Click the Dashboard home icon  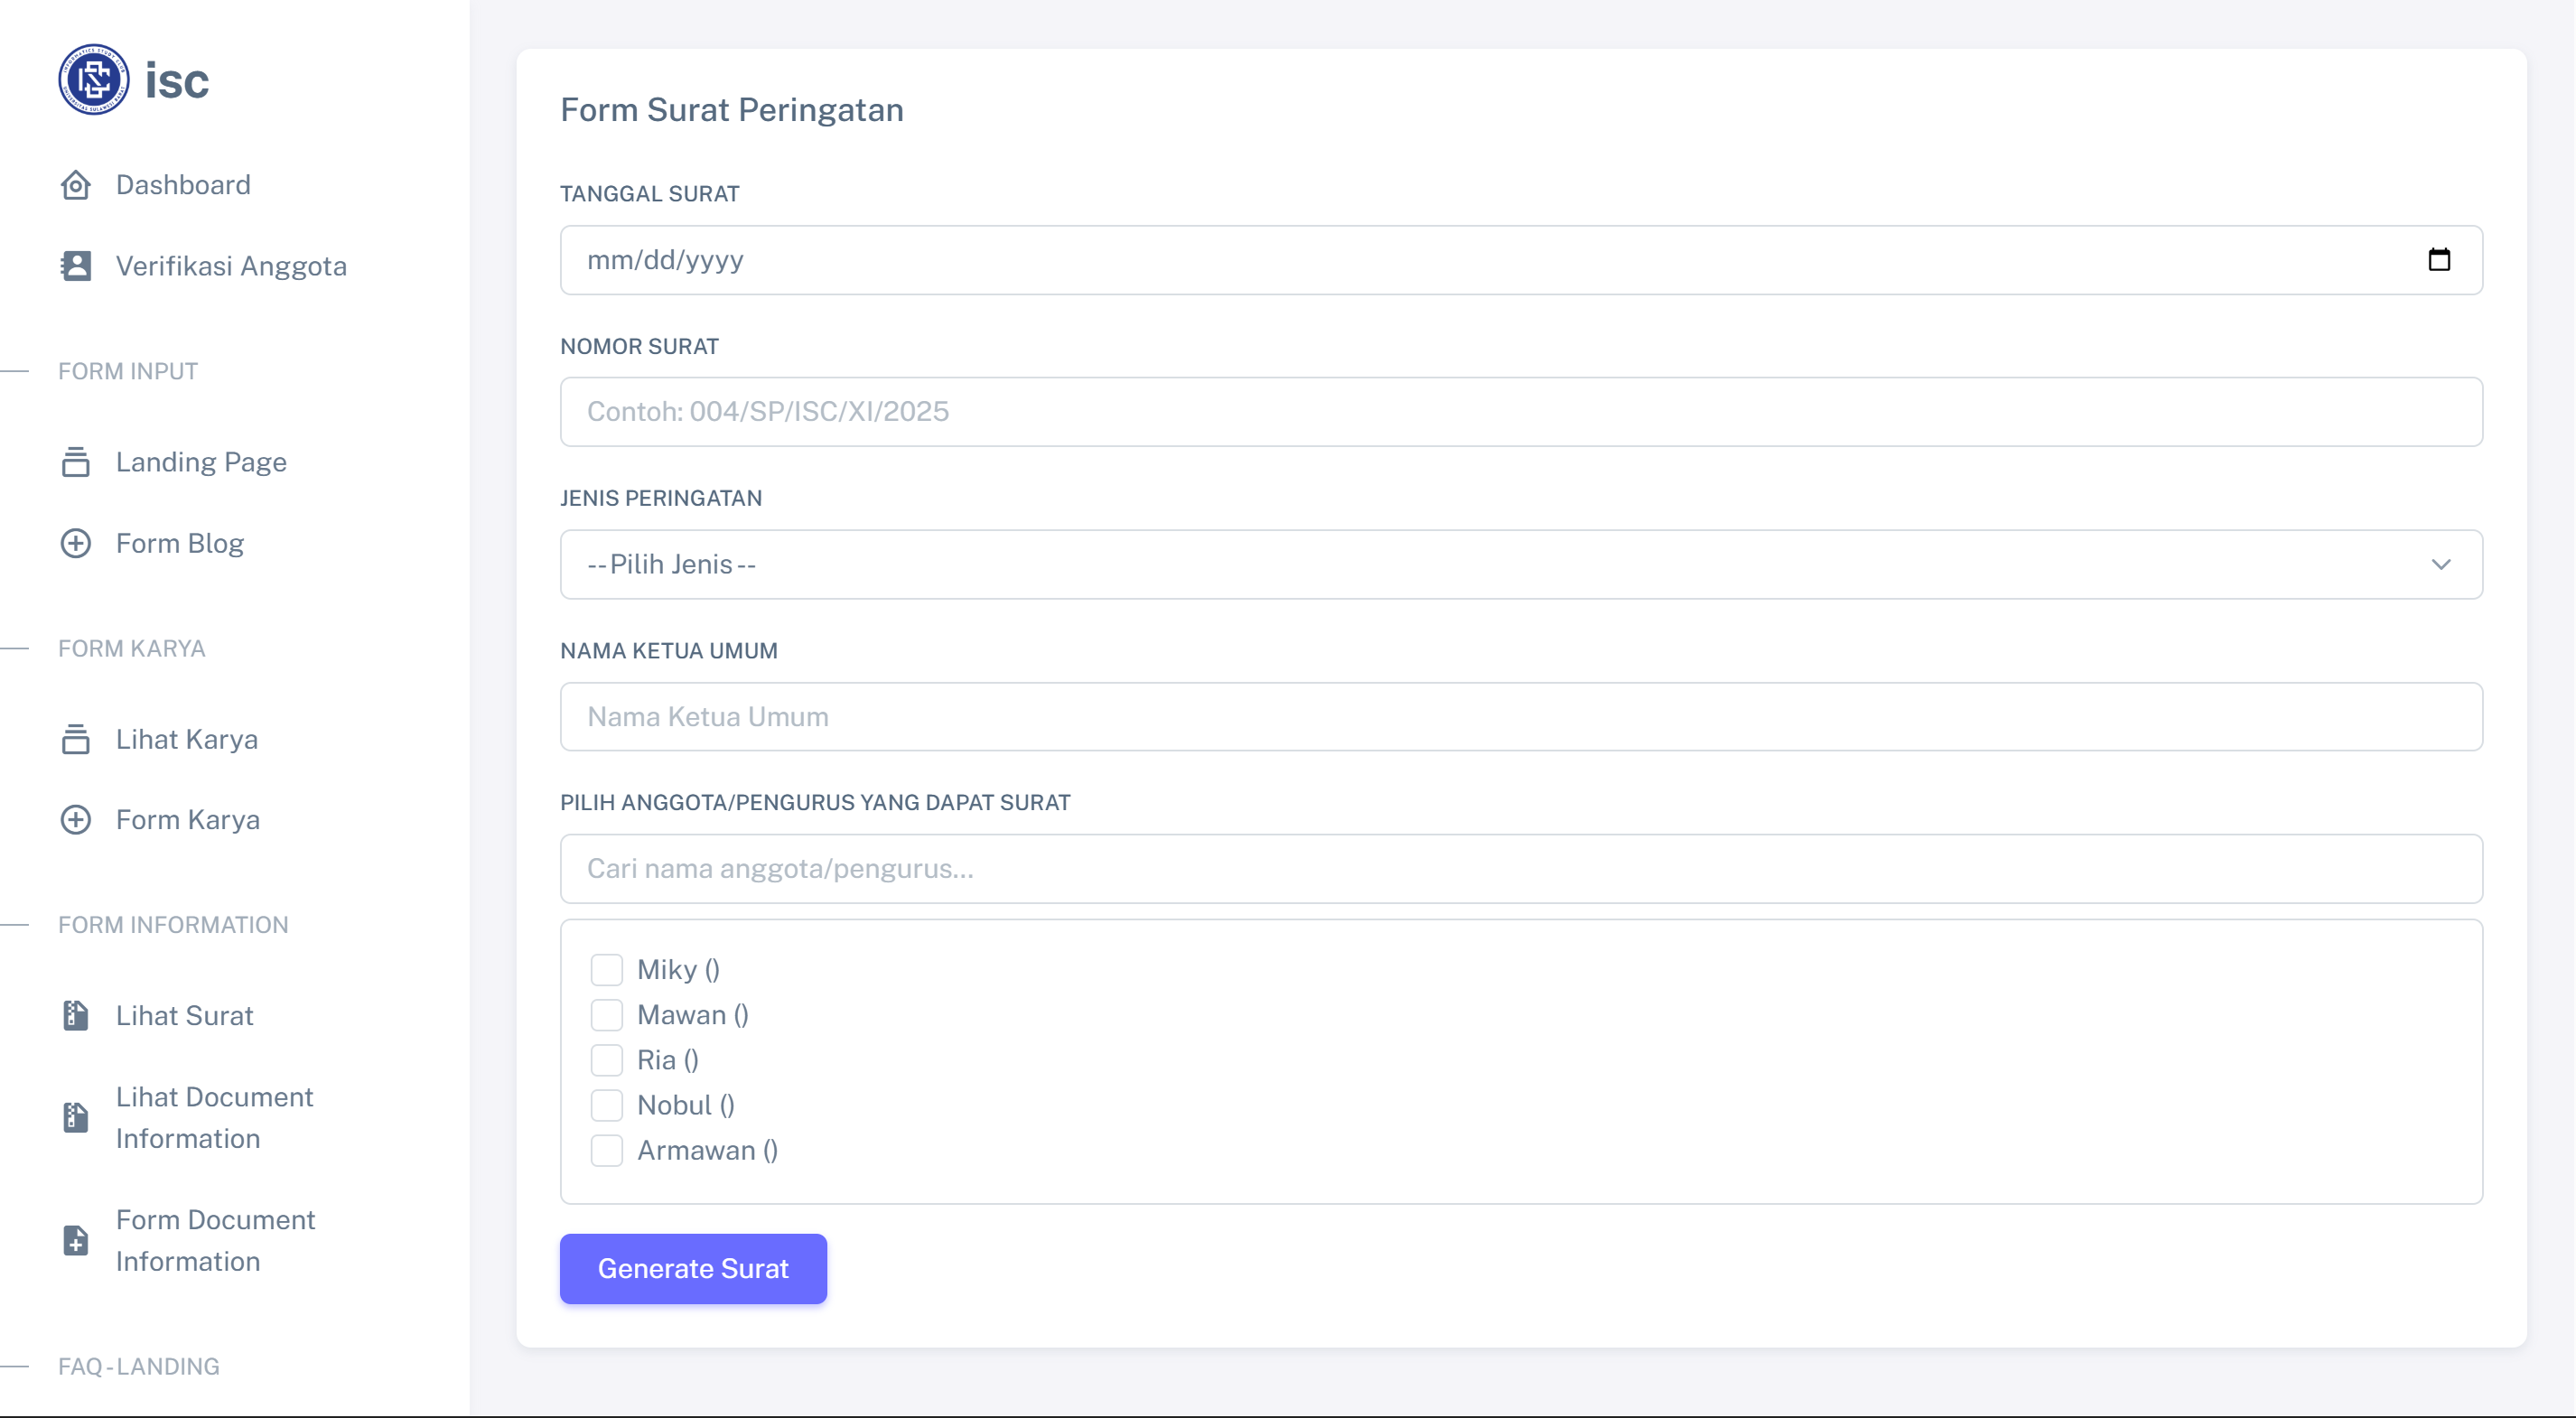click(x=76, y=185)
